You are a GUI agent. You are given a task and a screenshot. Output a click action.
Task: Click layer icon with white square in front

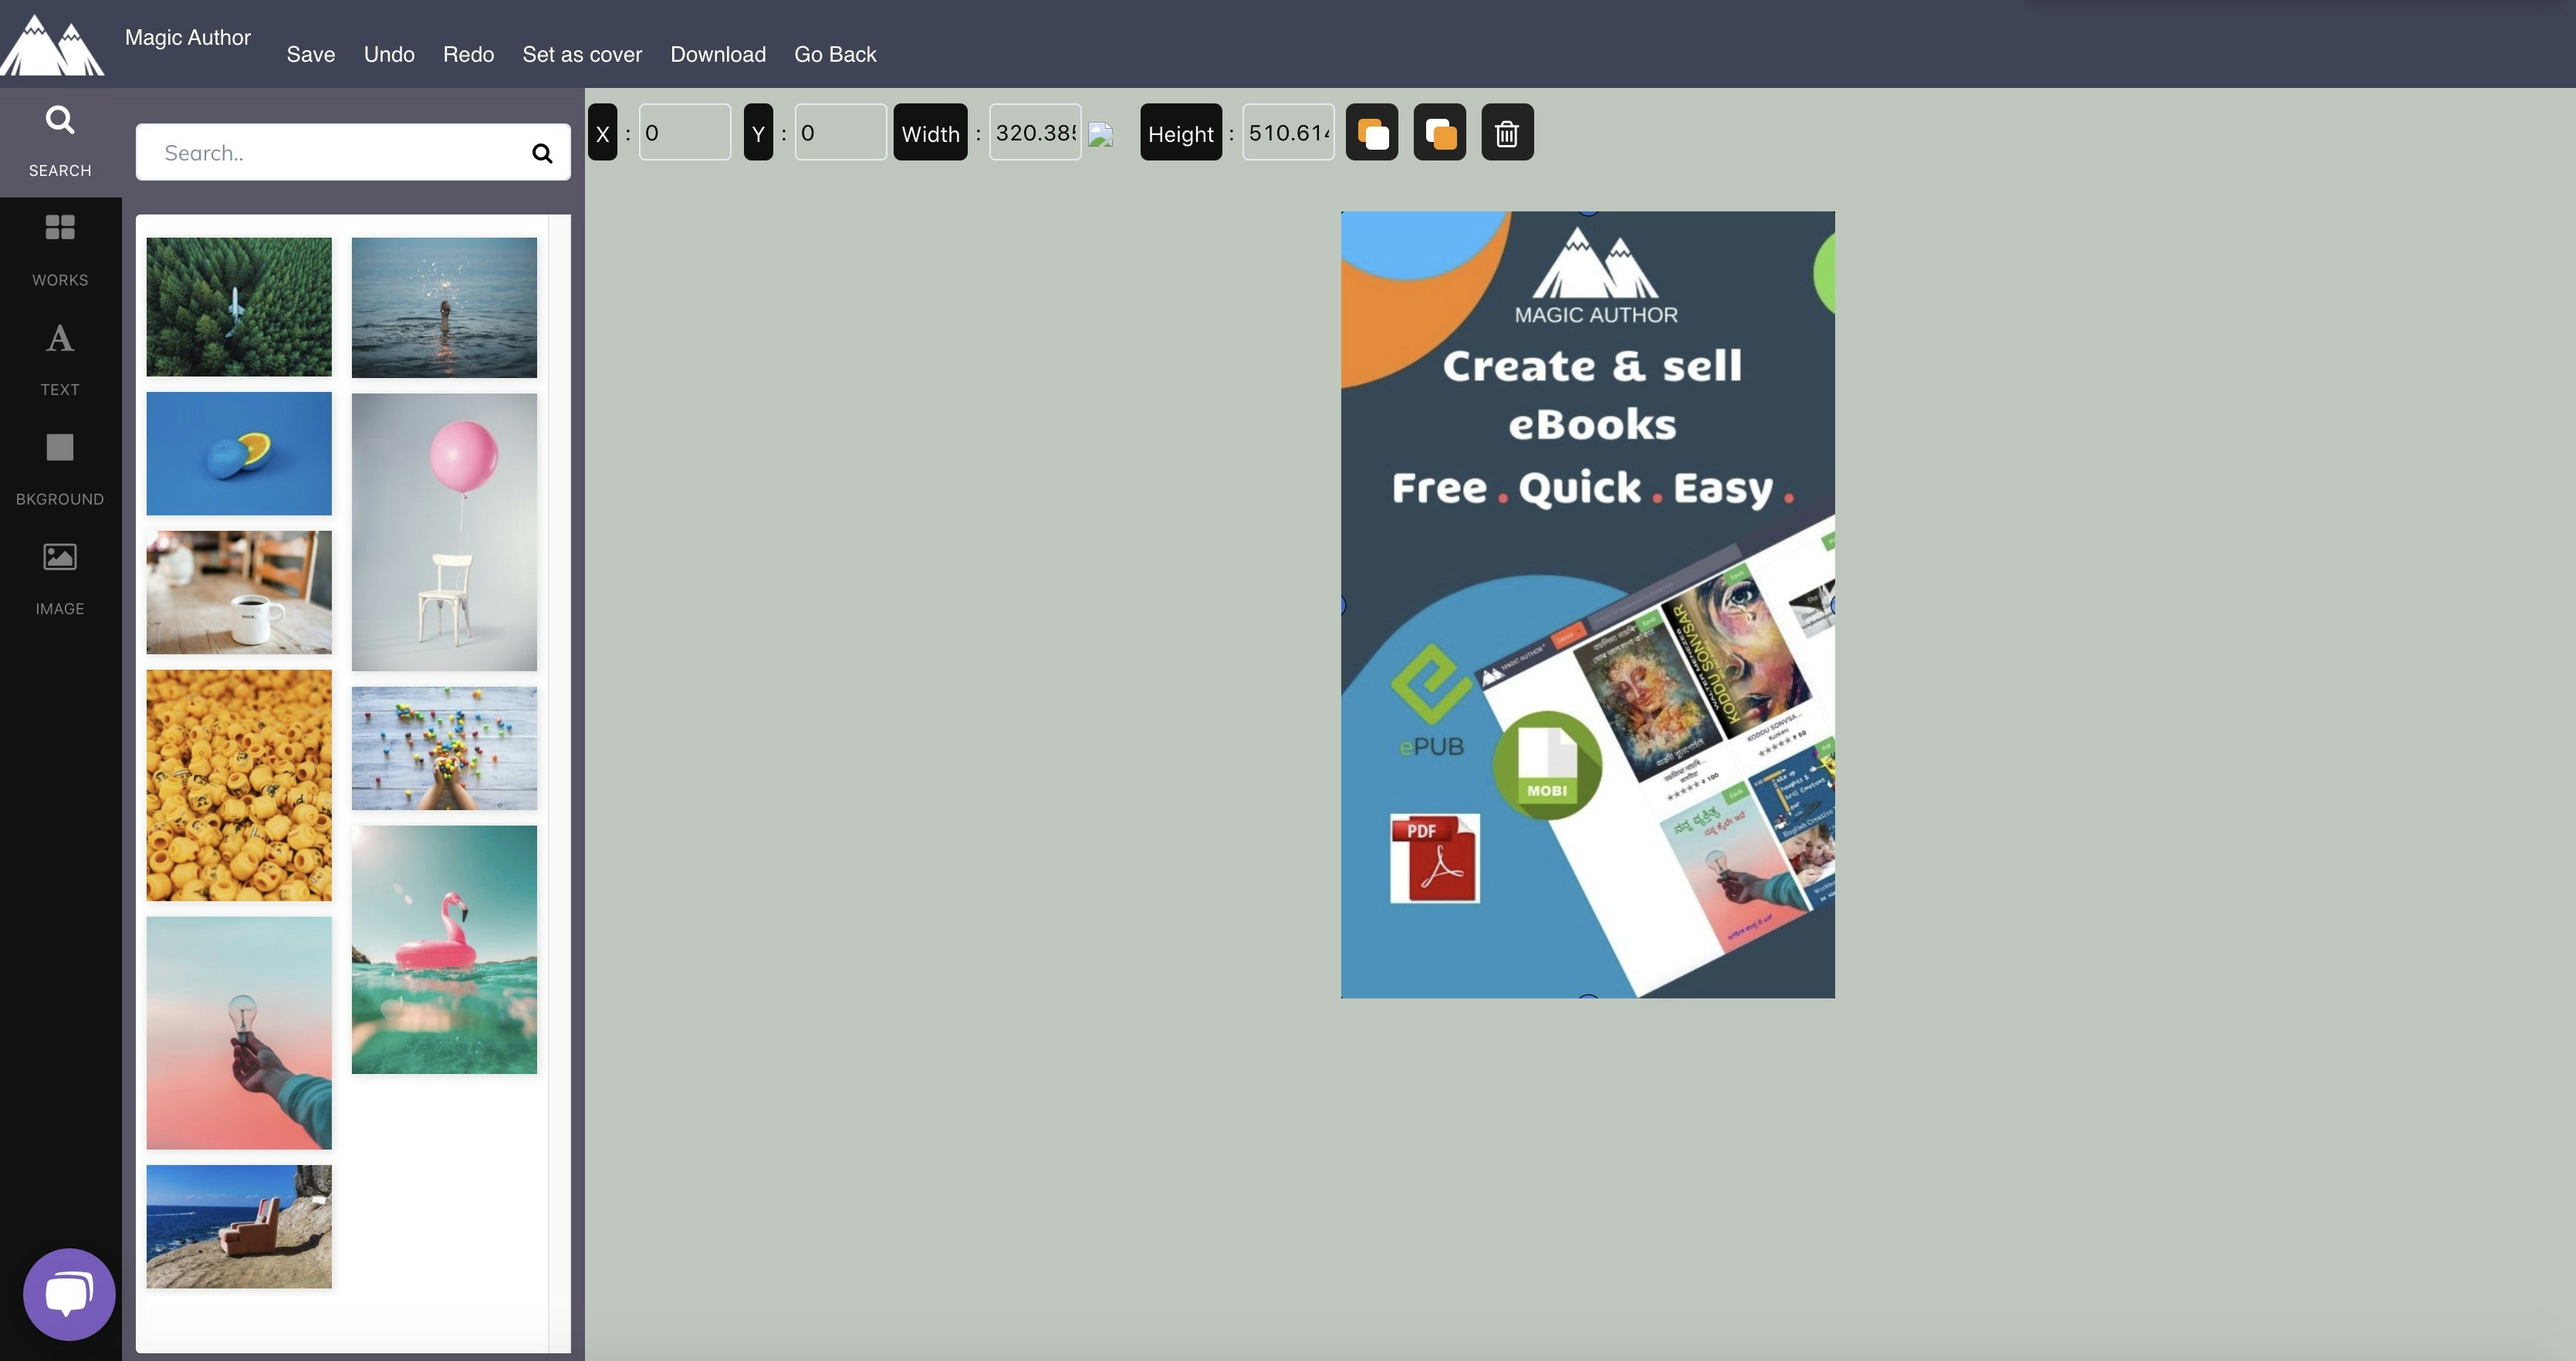point(1372,132)
